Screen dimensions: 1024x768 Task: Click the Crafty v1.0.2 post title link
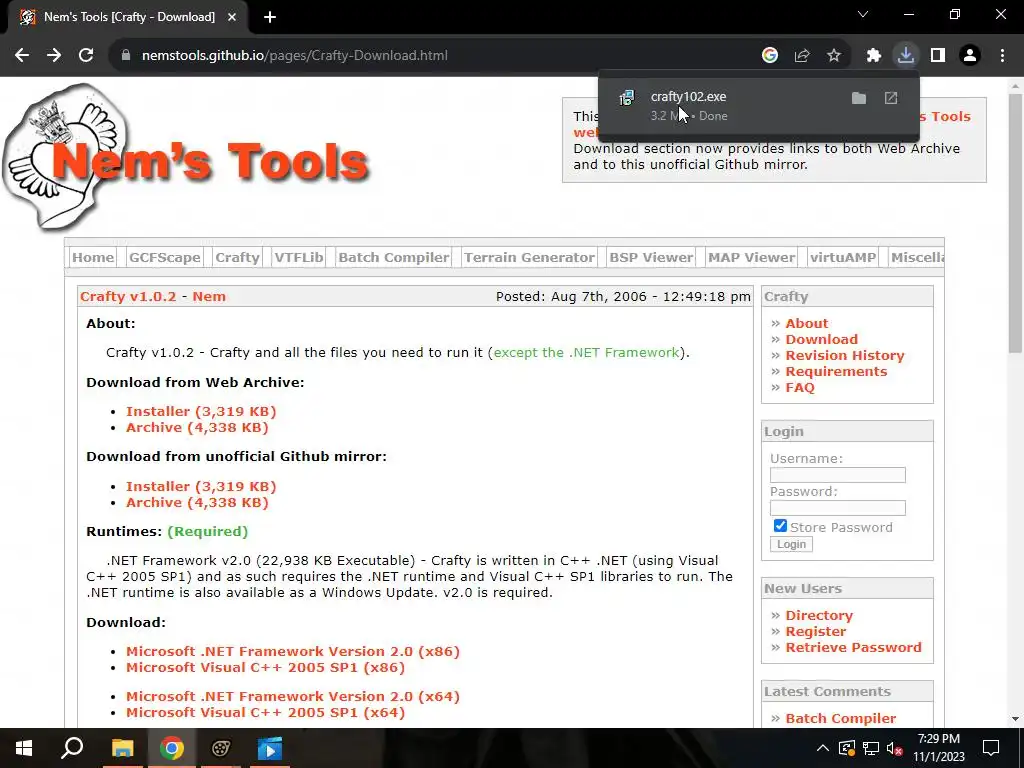click(x=128, y=296)
